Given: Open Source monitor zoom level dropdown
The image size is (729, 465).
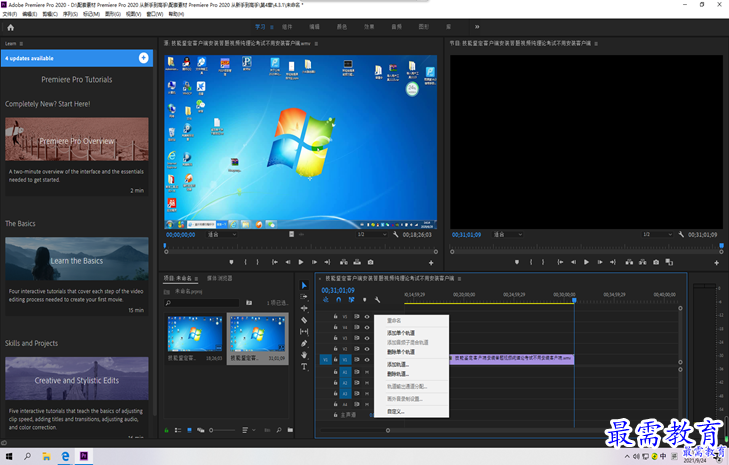Looking at the screenshot, I should pos(222,234).
